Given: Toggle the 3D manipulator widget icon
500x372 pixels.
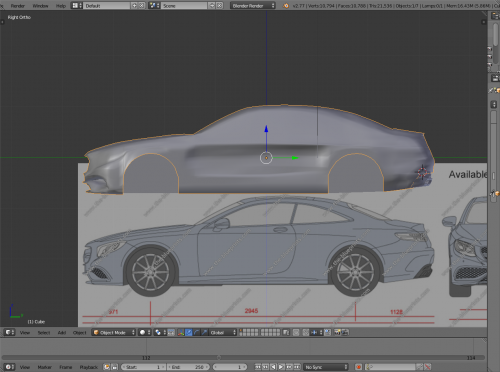Looking at the screenshot, I should pos(181,332).
